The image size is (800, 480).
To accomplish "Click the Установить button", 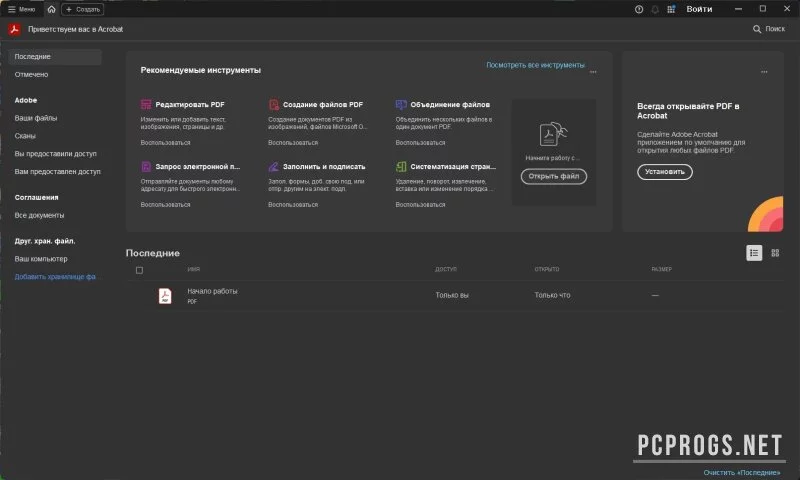I will click(664, 172).
